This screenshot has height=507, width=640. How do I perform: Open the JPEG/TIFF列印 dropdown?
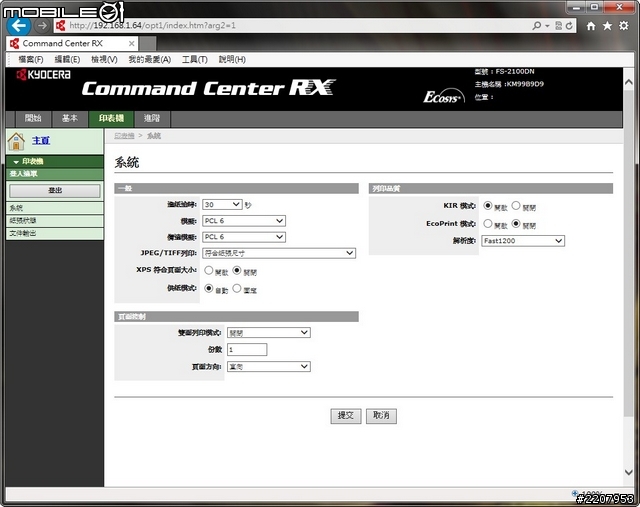click(279, 253)
